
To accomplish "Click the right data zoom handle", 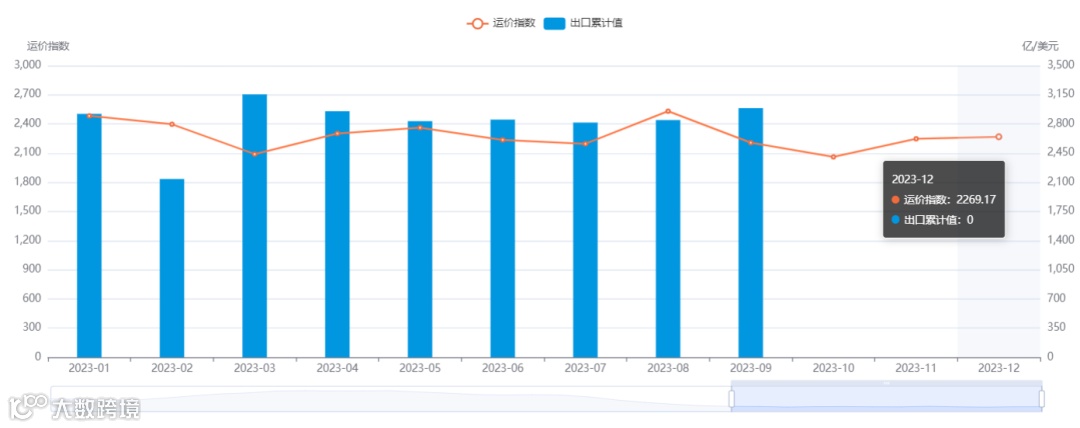I will [x=1041, y=398].
